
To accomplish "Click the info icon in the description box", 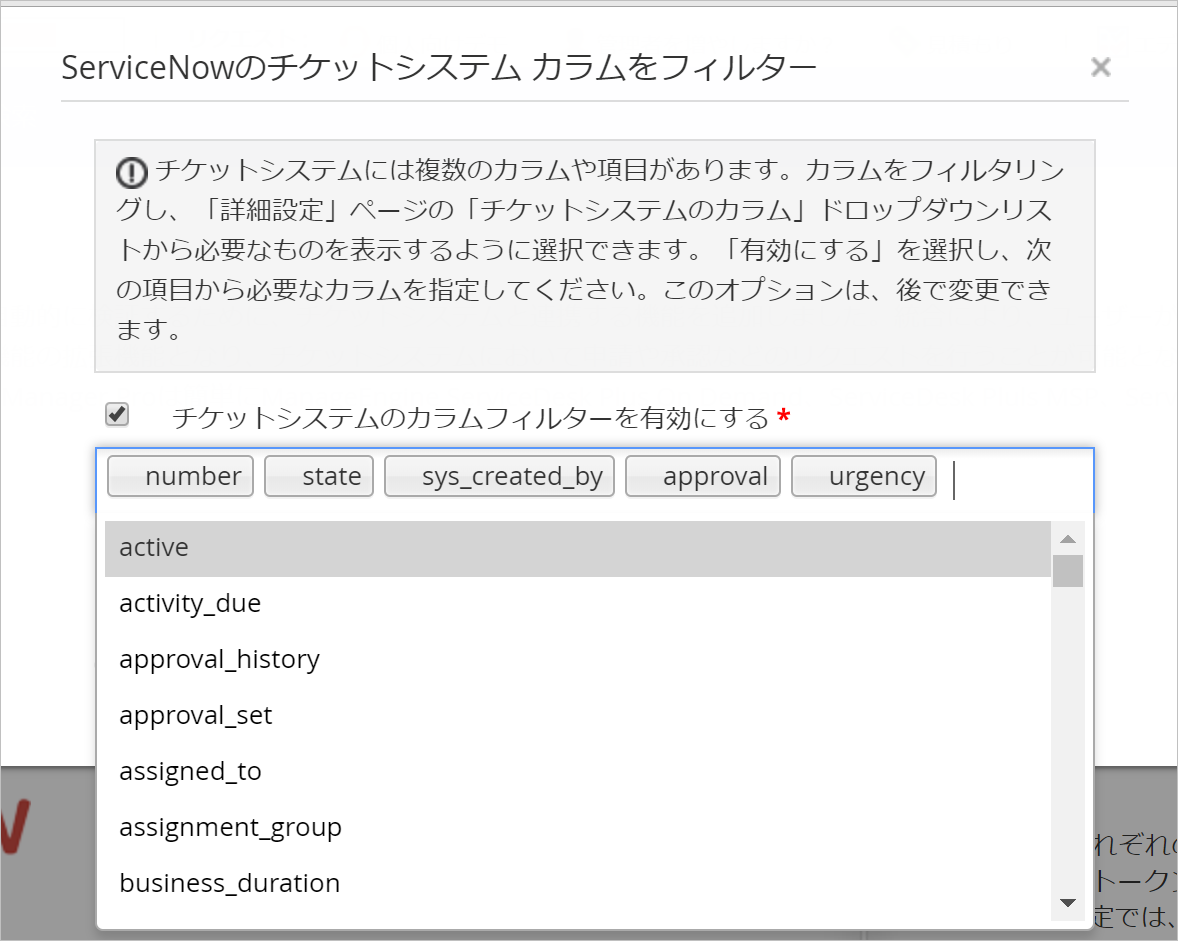I will (x=131, y=173).
